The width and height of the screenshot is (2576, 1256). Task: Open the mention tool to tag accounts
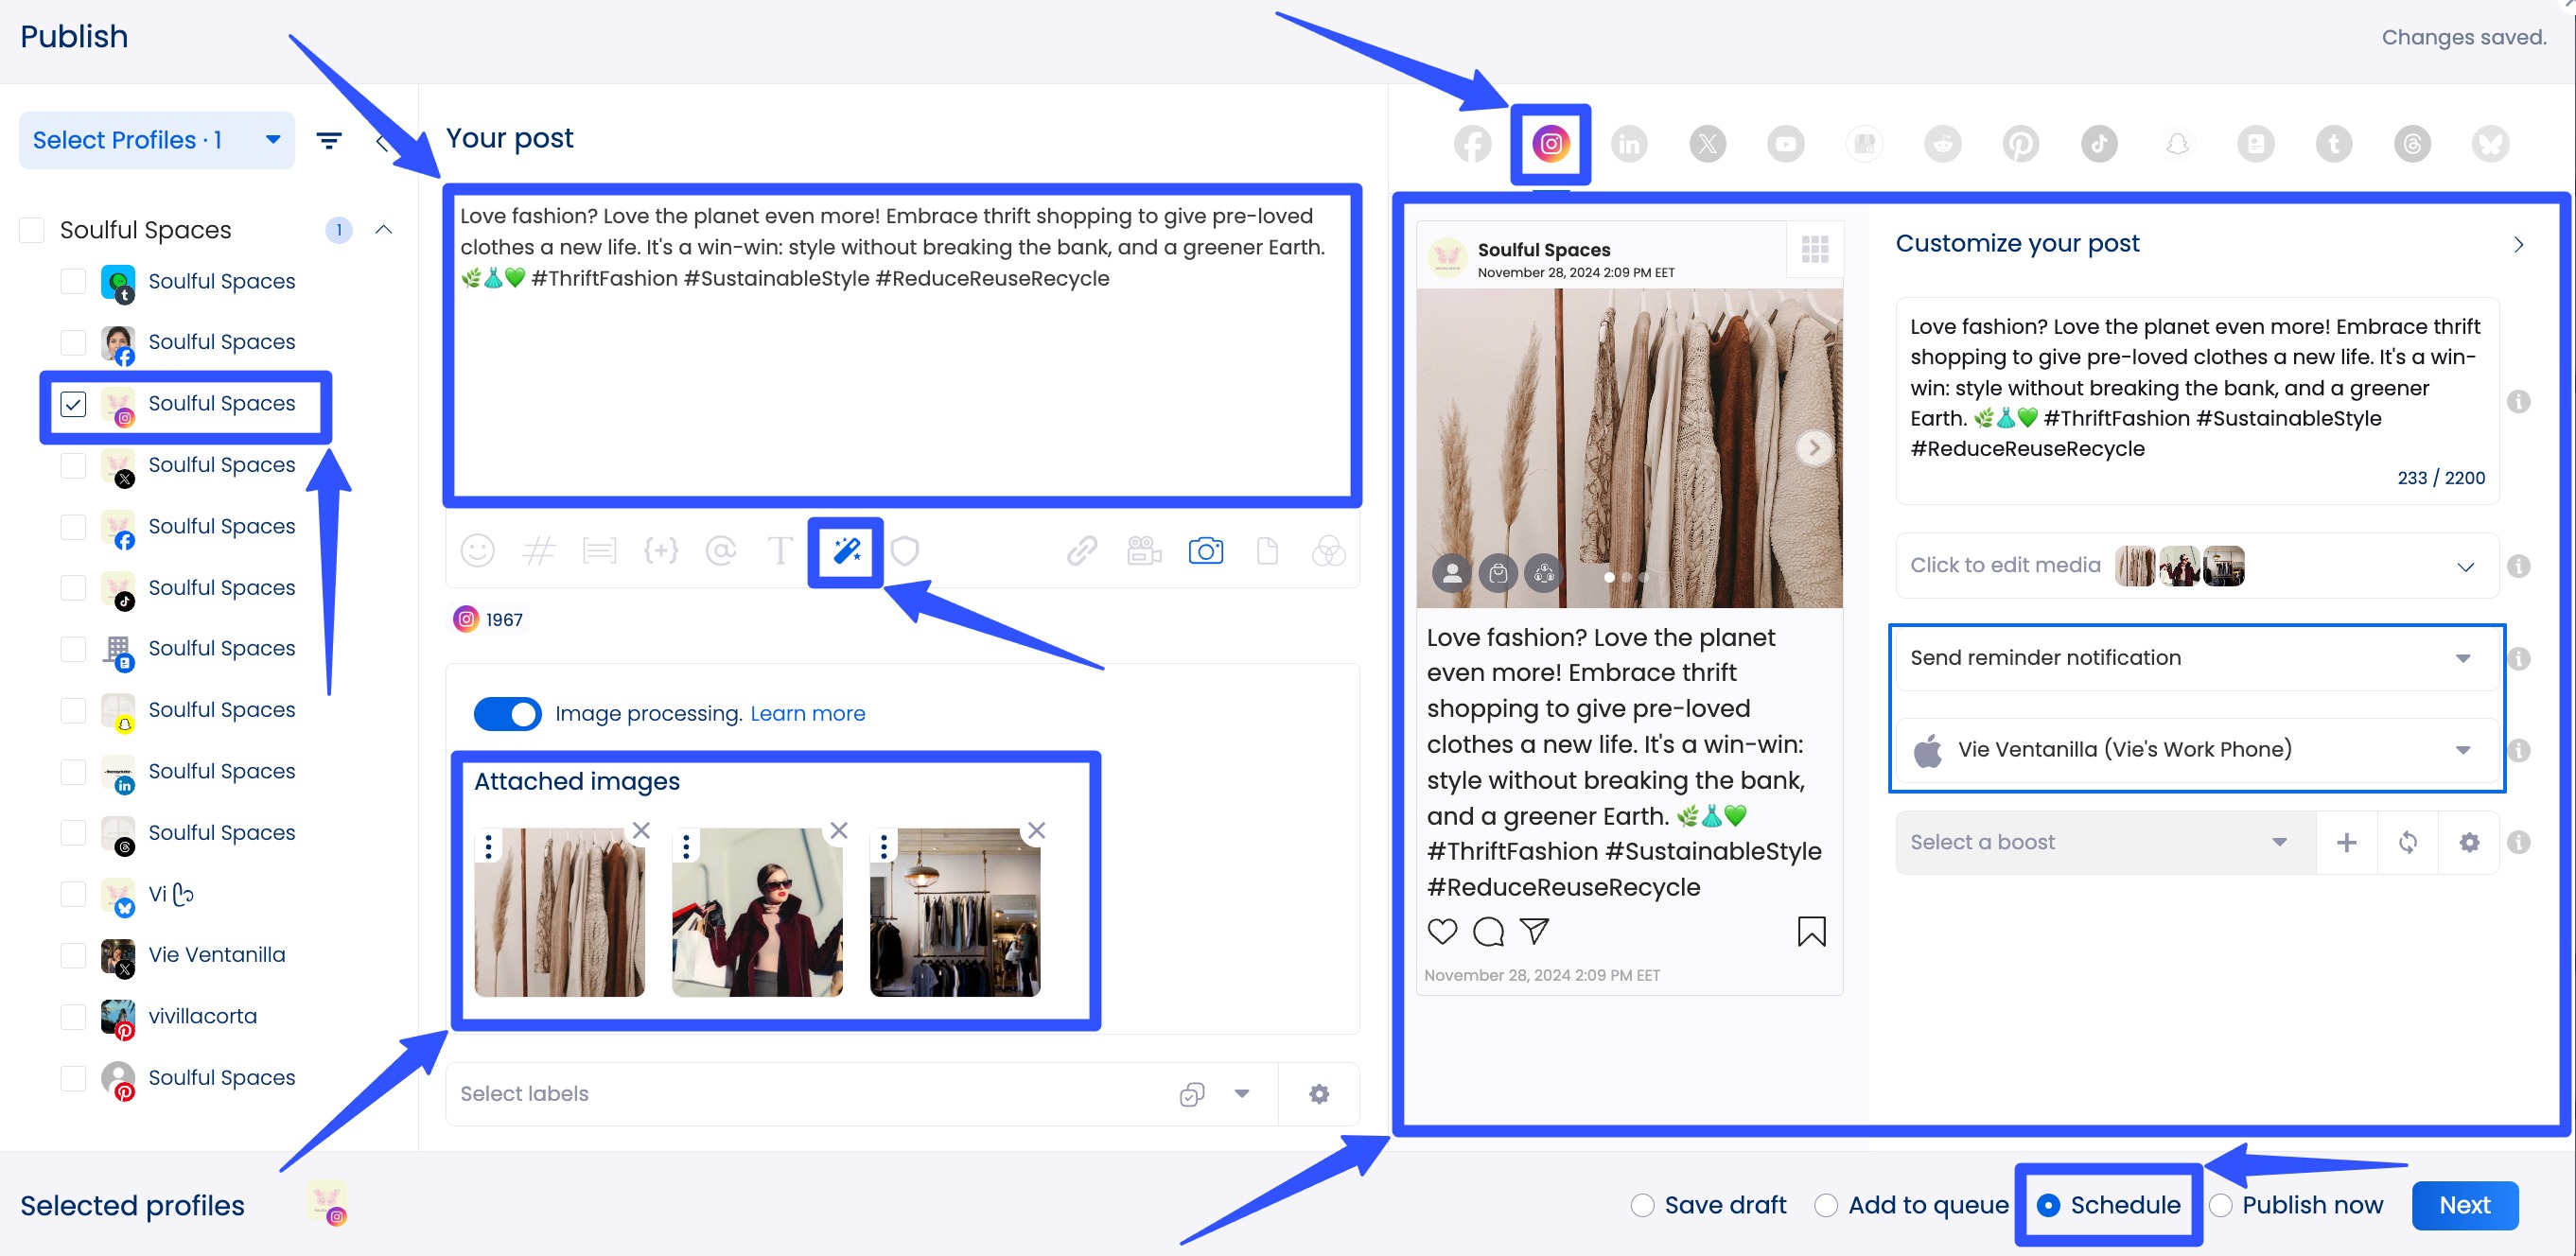click(x=721, y=550)
